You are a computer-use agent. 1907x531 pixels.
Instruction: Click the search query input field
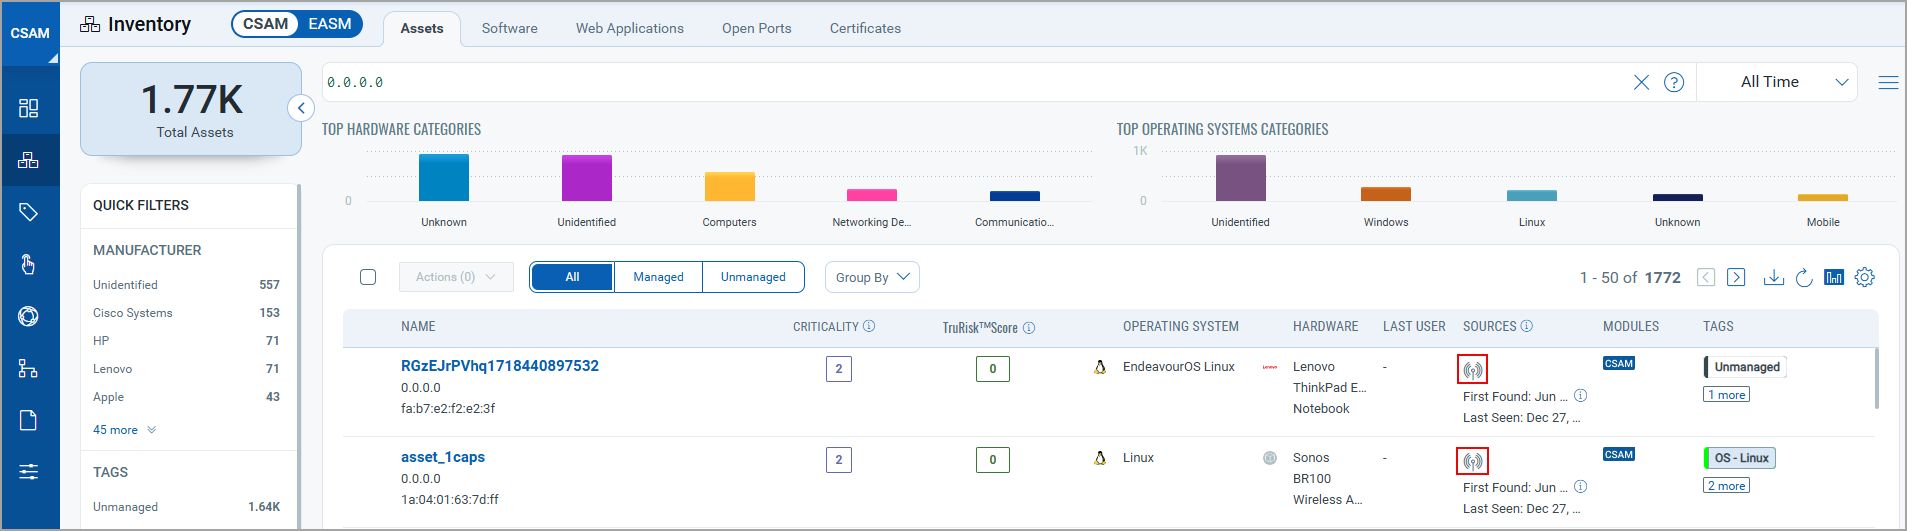tap(975, 82)
